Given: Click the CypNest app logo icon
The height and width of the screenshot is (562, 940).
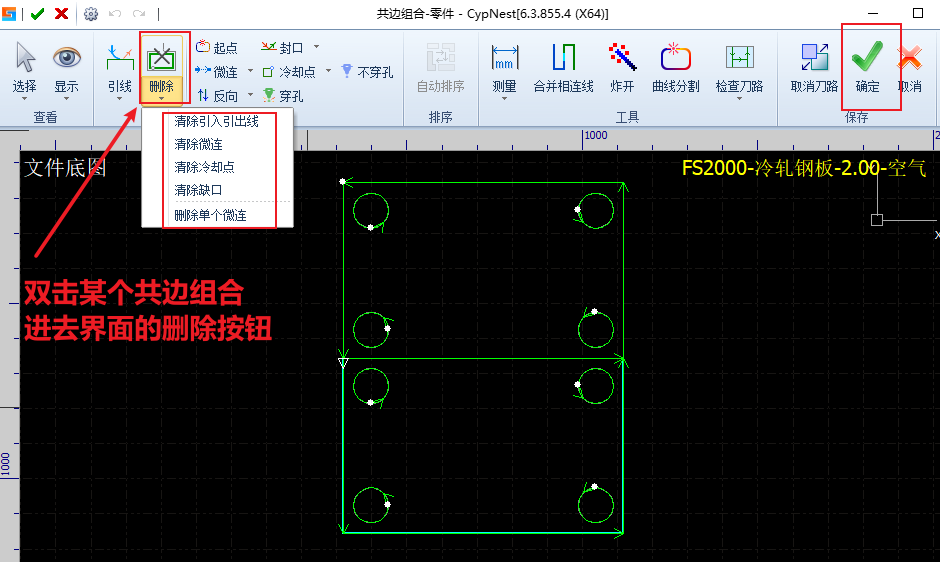Looking at the screenshot, I should (9, 13).
